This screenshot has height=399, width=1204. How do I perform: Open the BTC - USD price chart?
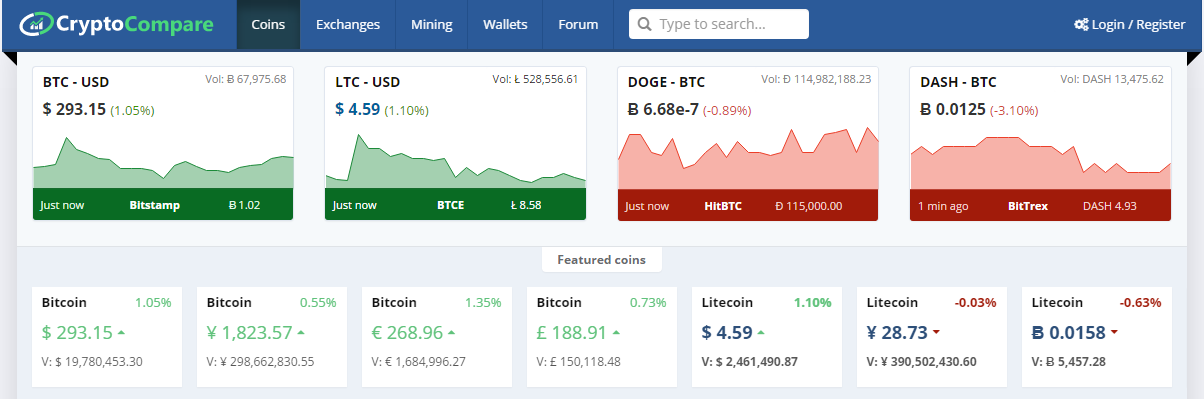[x=163, y=143]
